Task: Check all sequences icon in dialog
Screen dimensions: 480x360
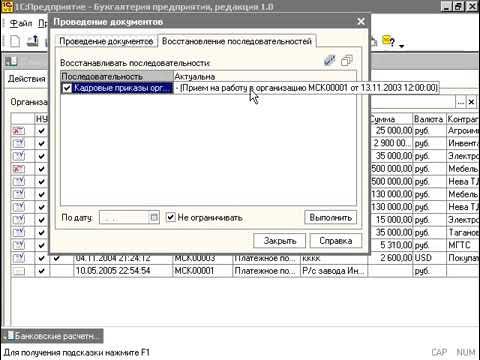Action: [330, 60]
